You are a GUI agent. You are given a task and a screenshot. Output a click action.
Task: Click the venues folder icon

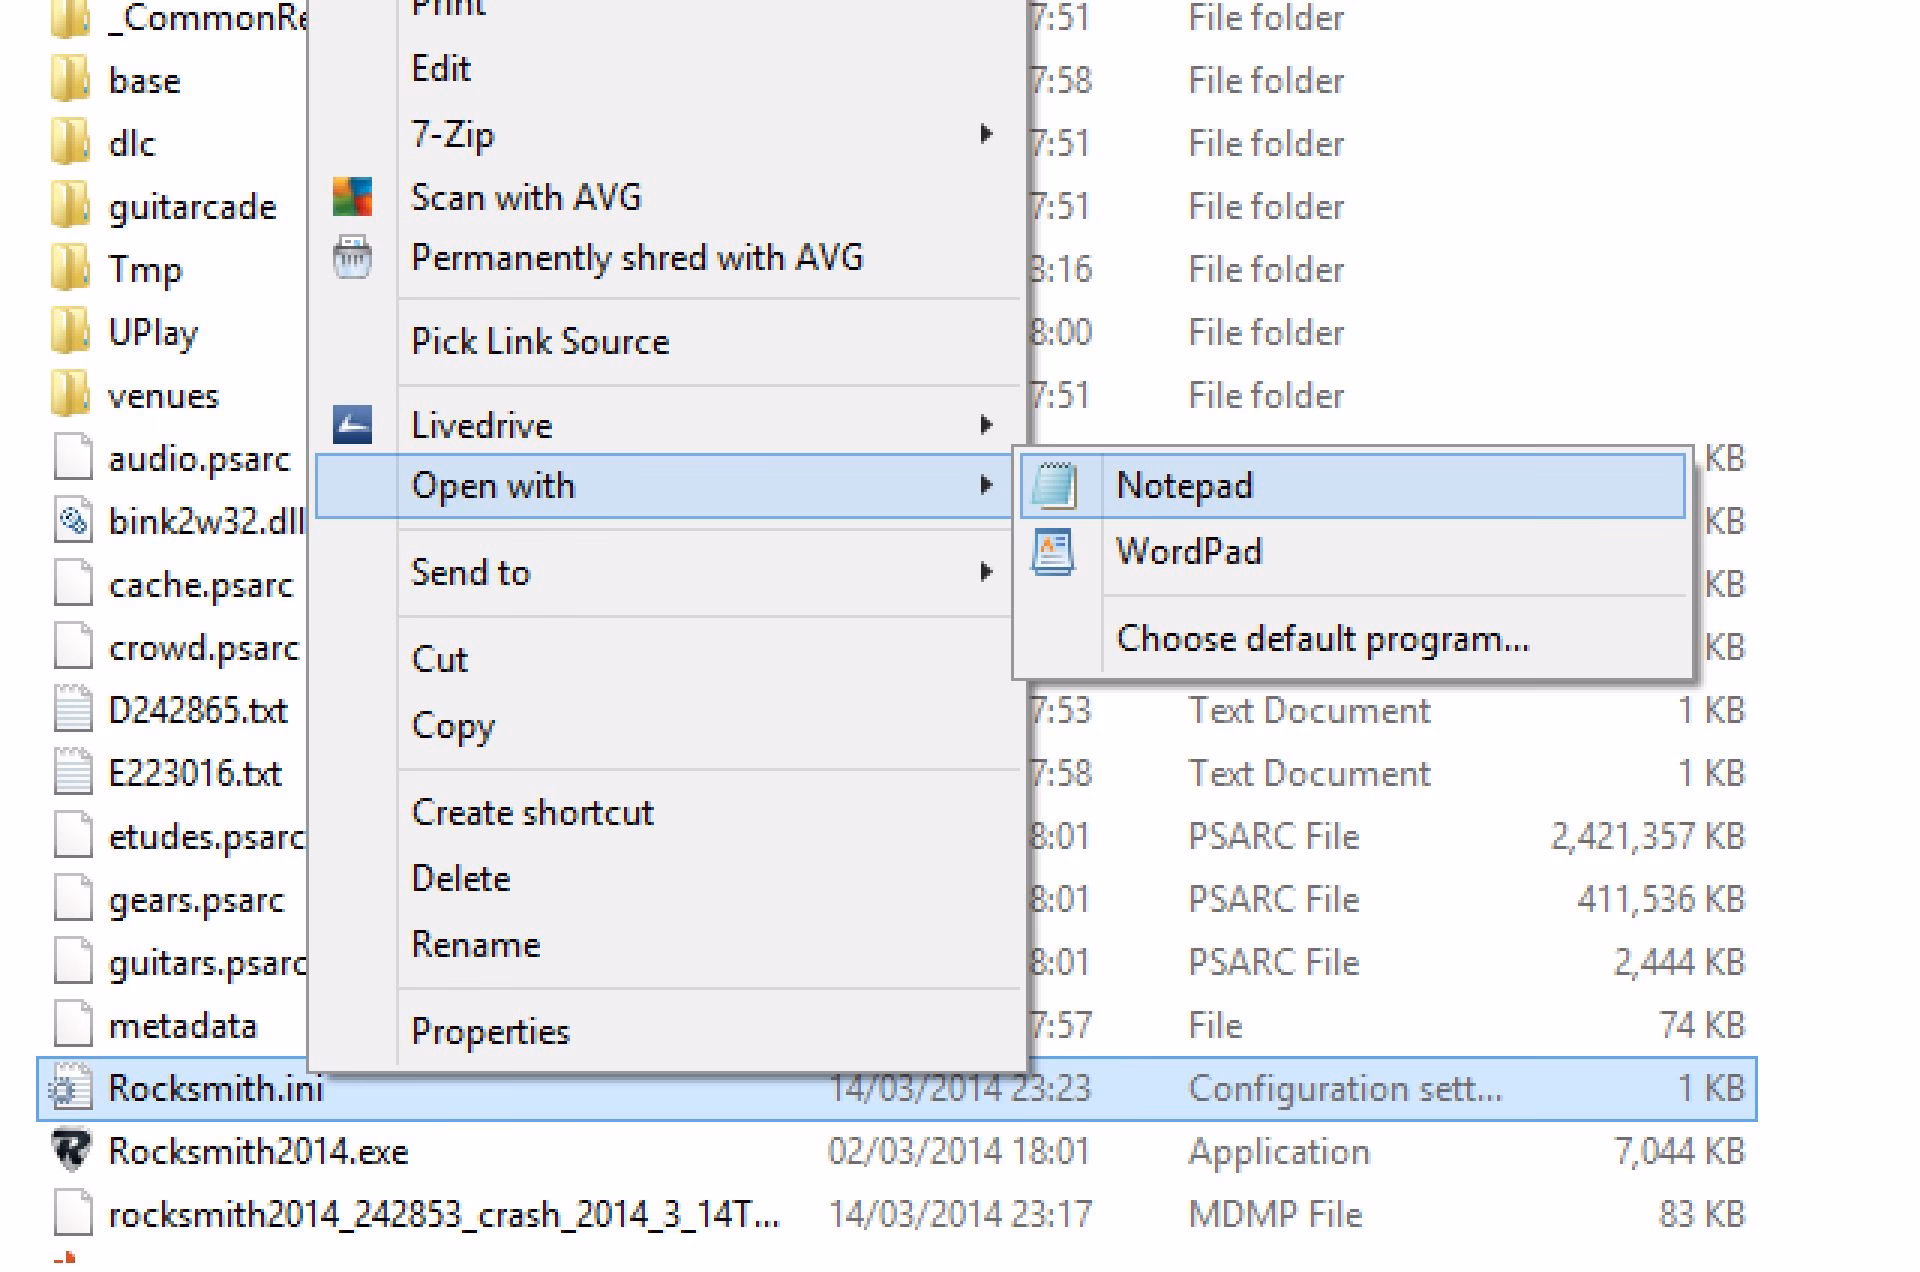point(70,394)
